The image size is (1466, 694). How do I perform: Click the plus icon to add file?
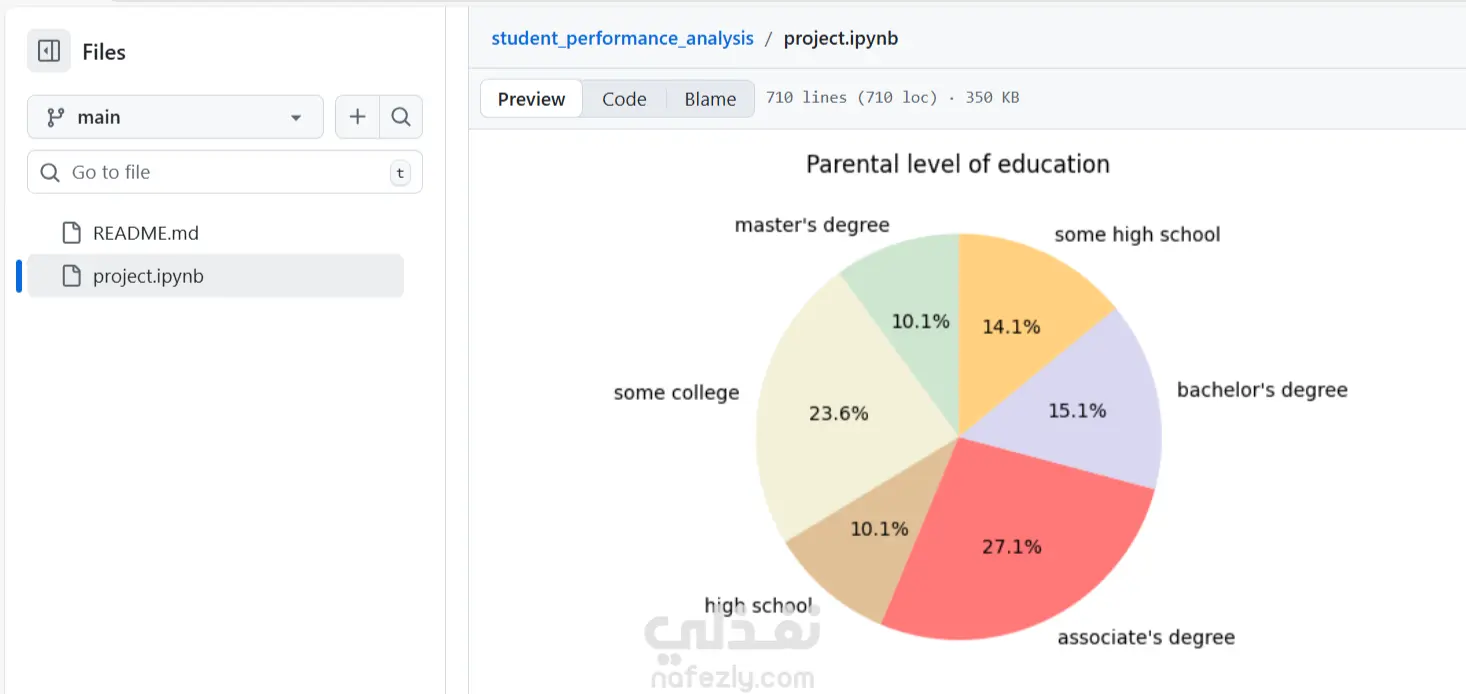(357, 117)
